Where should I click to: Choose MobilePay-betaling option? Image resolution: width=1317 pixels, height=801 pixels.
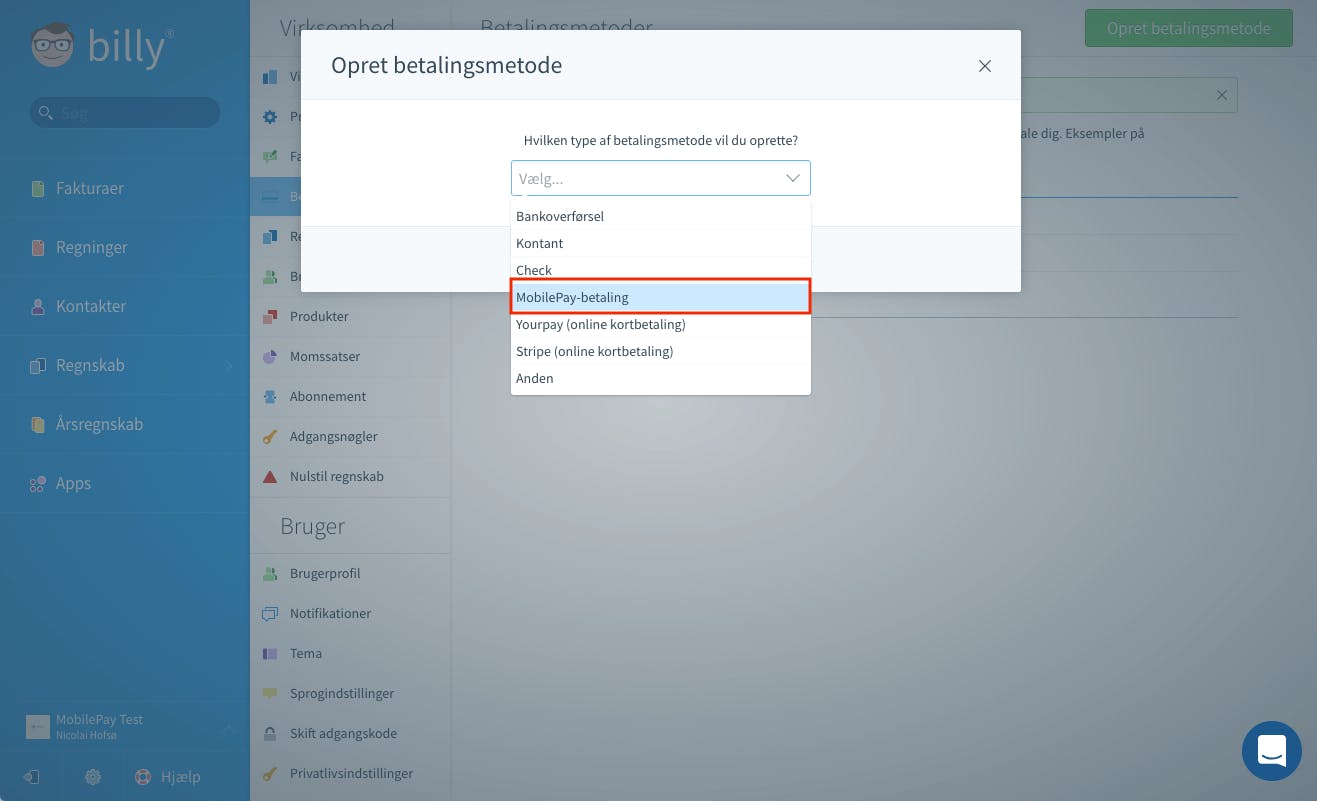click(x=661, y=297)
